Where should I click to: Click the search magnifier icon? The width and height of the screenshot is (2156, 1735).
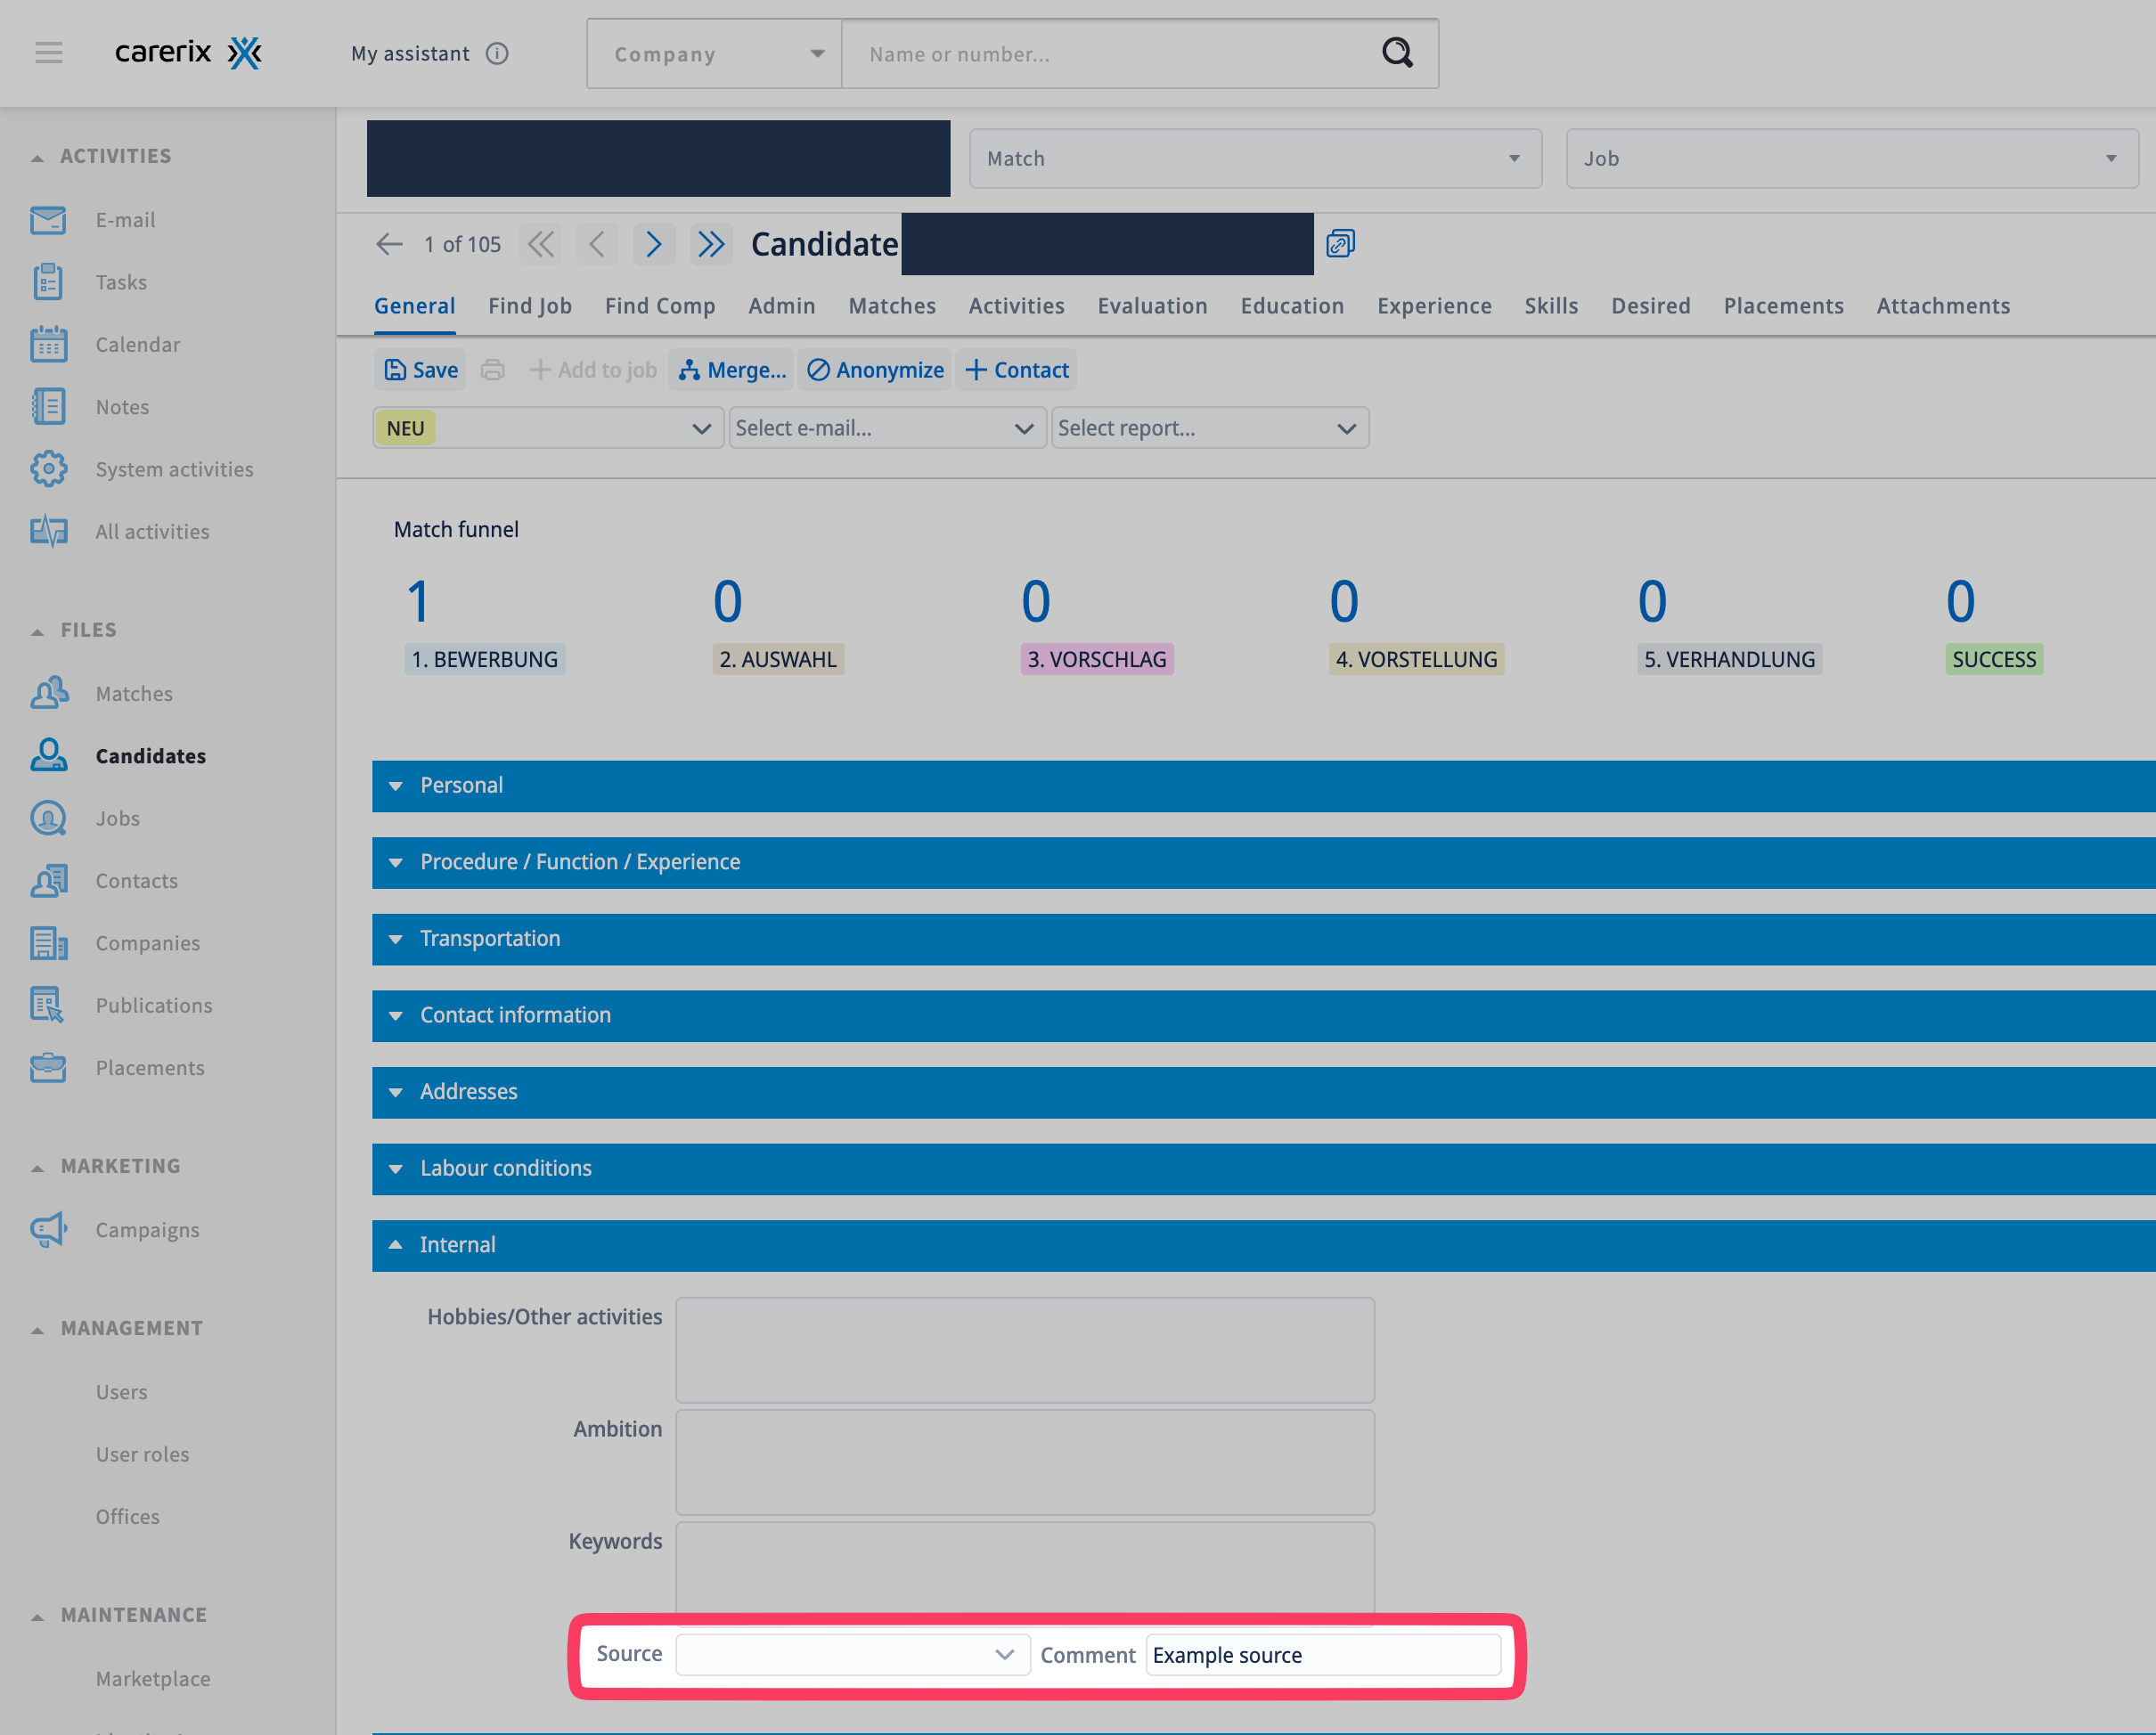[x=1397, y=53]
